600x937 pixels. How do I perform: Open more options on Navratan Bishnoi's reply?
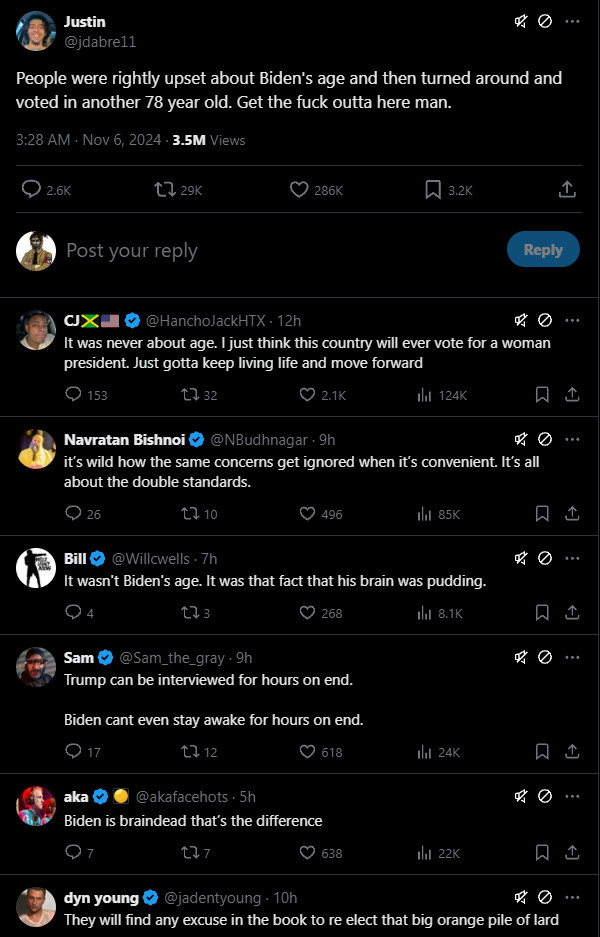click(572, 438)
